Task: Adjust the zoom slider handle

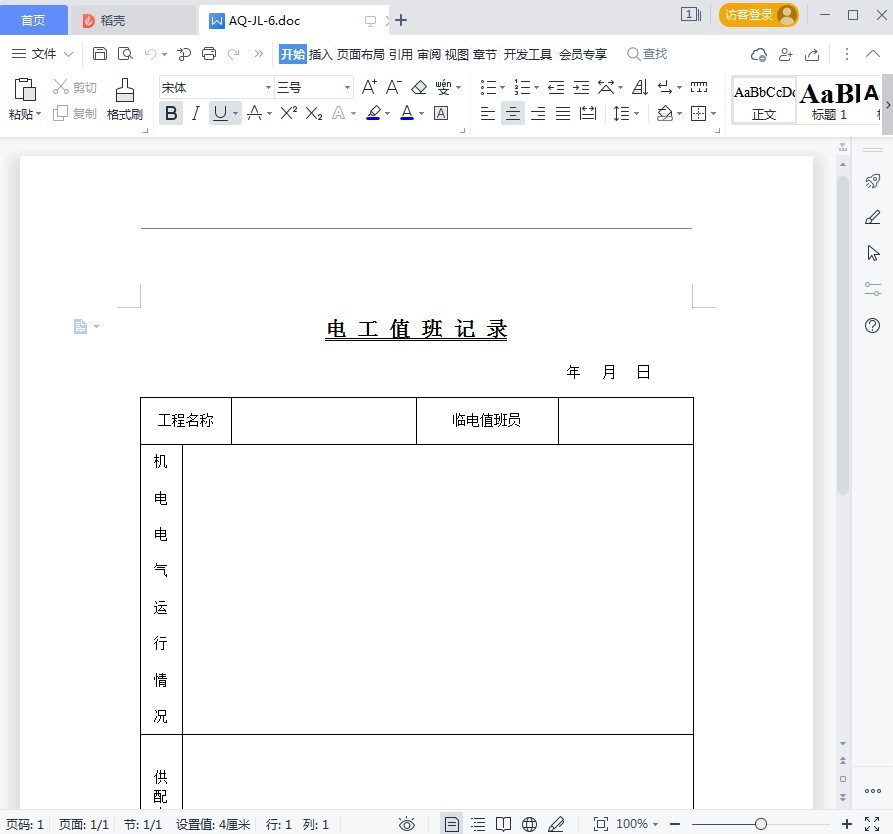Action: [x=761, y=824]
